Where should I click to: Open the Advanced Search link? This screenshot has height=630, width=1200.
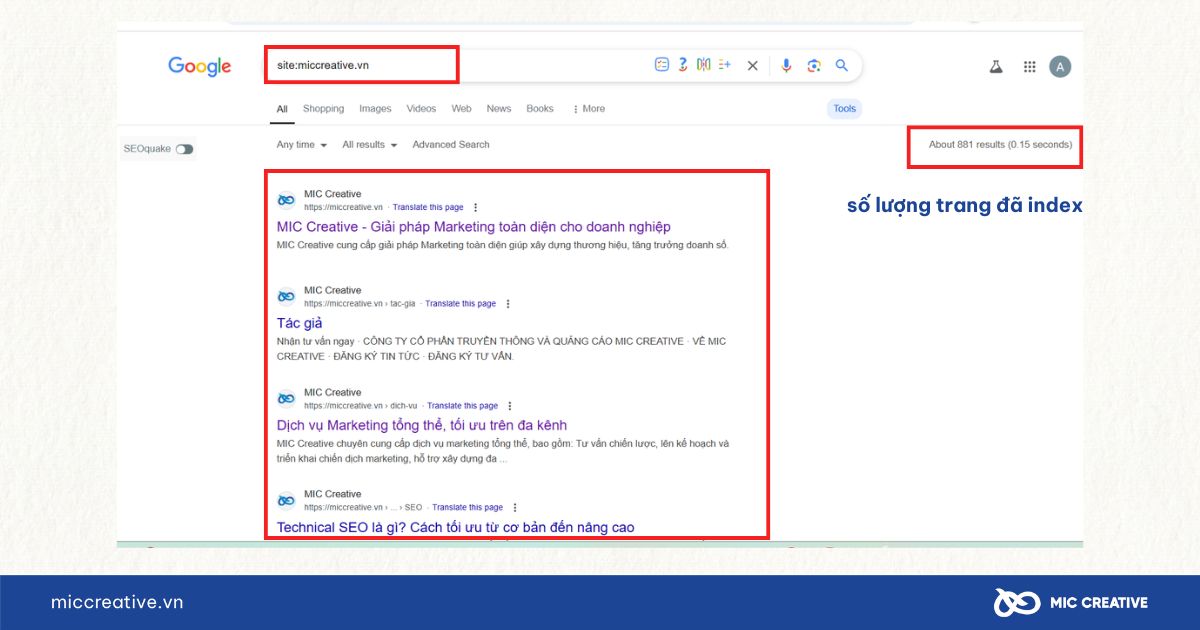tap(451, 145)
